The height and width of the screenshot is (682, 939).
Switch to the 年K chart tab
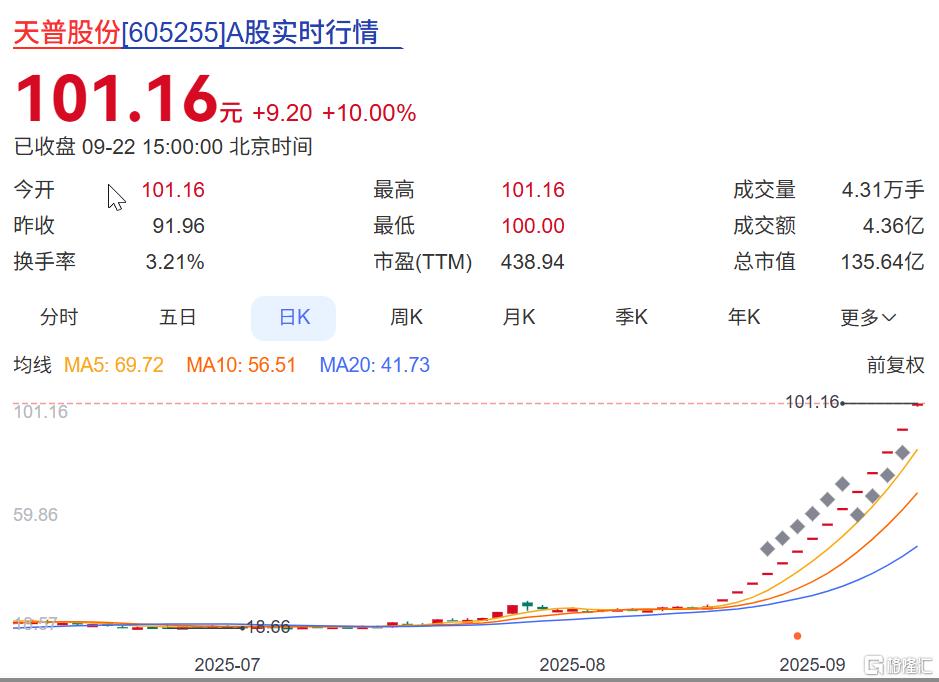[x=744, y=317]
